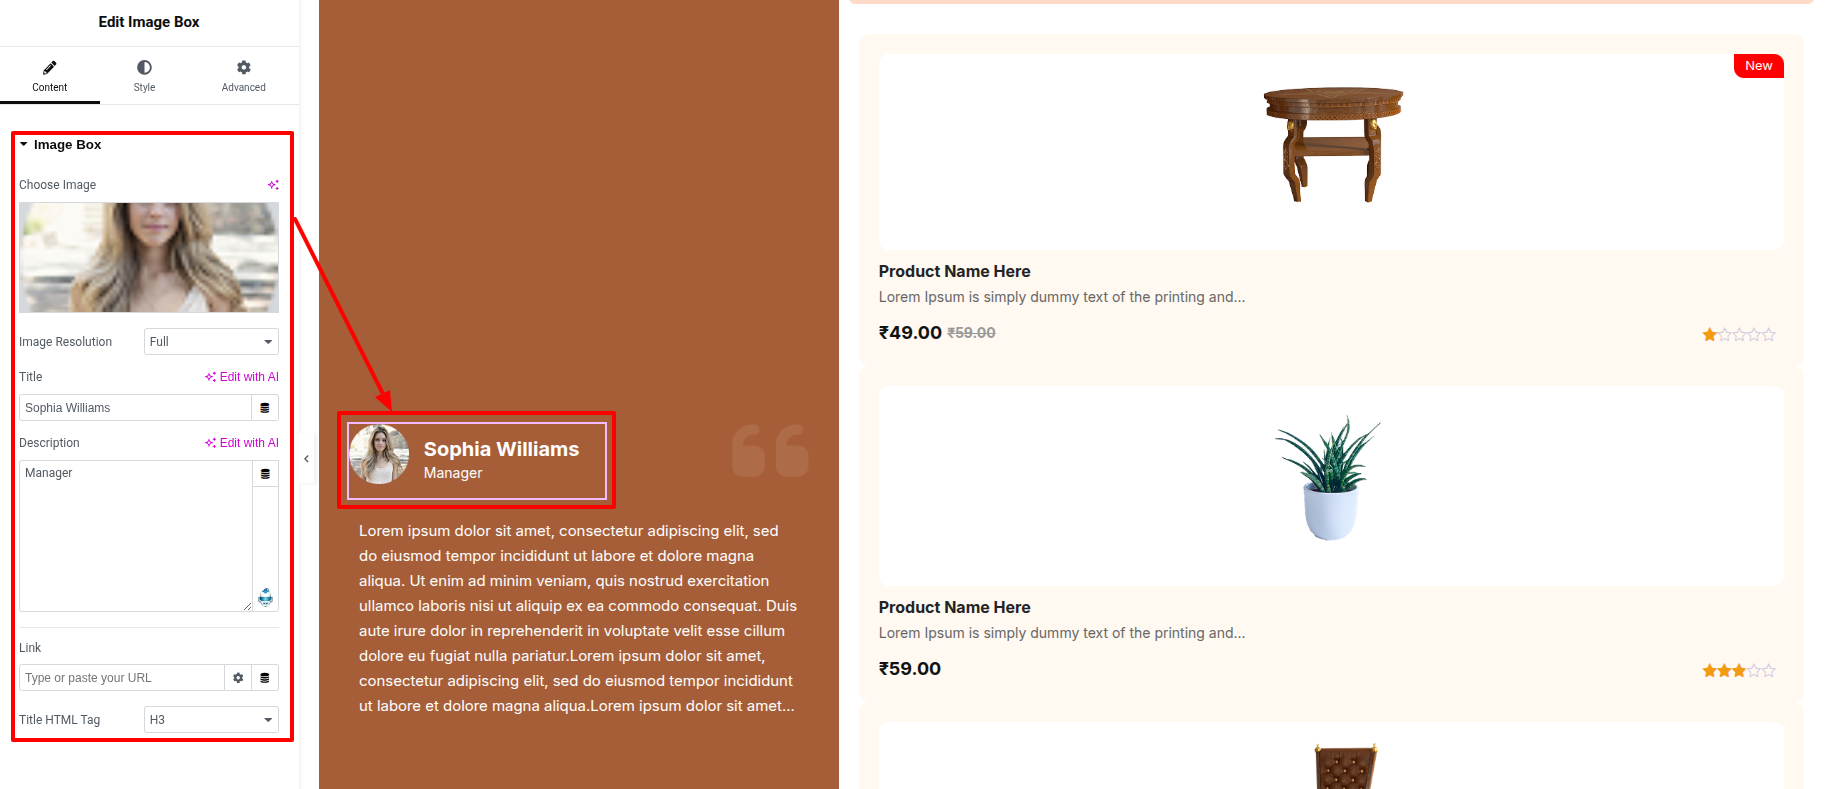Collapse the editor panel with the arrow handle

point(307,459)
